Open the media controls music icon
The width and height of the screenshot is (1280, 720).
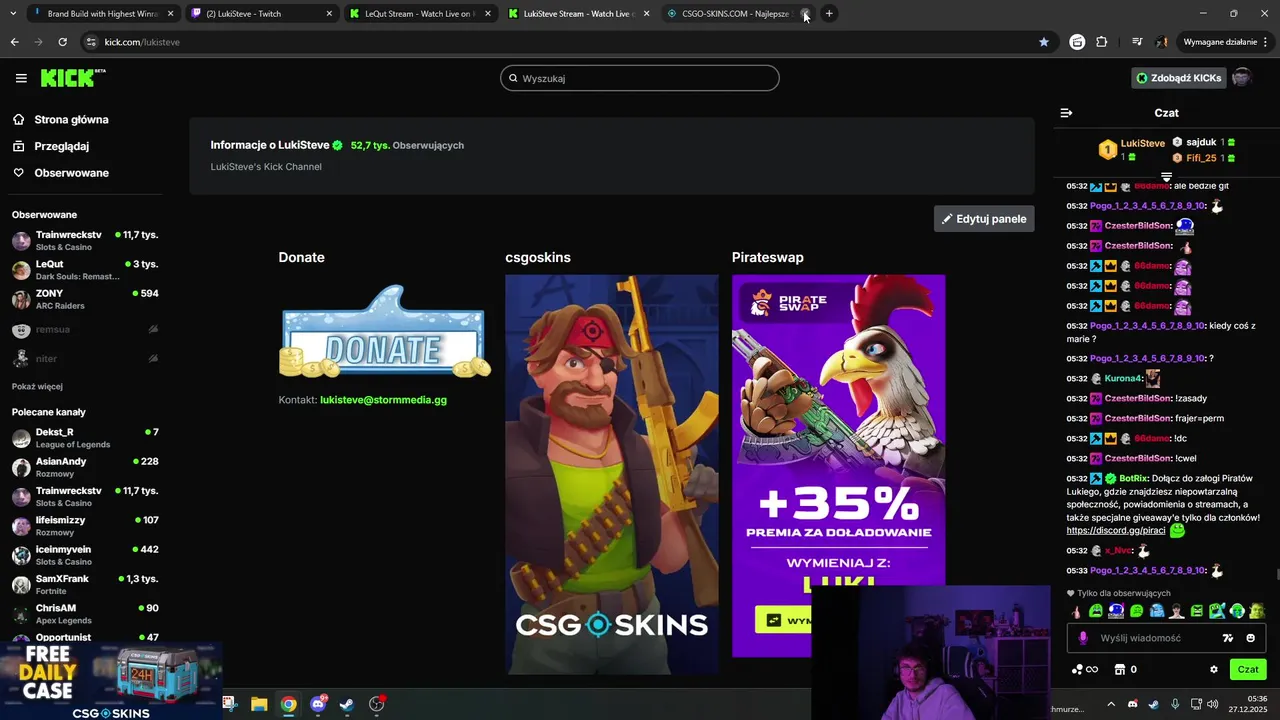click(x=1137, y=42)
